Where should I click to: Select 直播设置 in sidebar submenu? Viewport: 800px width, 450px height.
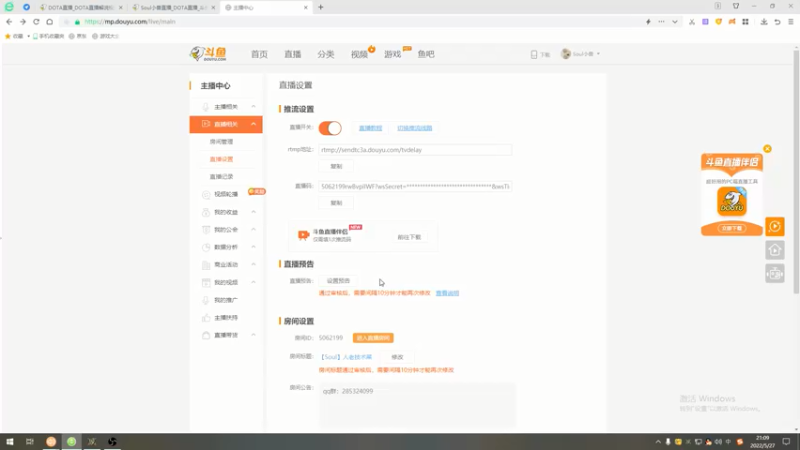221,159
